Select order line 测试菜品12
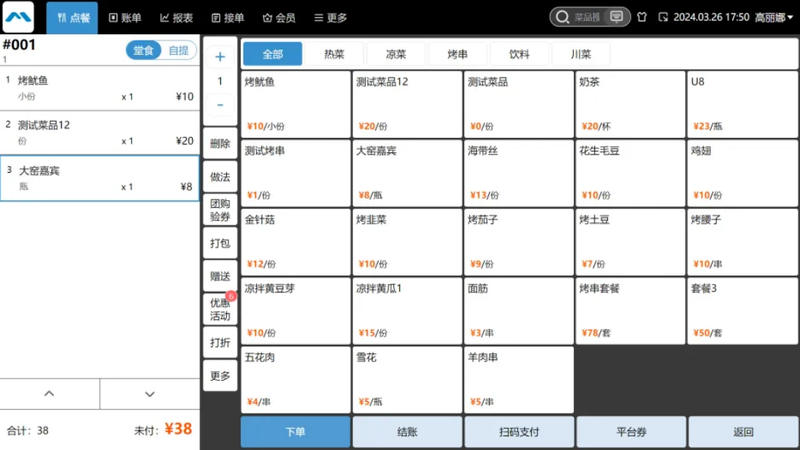 tap(99, 133)
